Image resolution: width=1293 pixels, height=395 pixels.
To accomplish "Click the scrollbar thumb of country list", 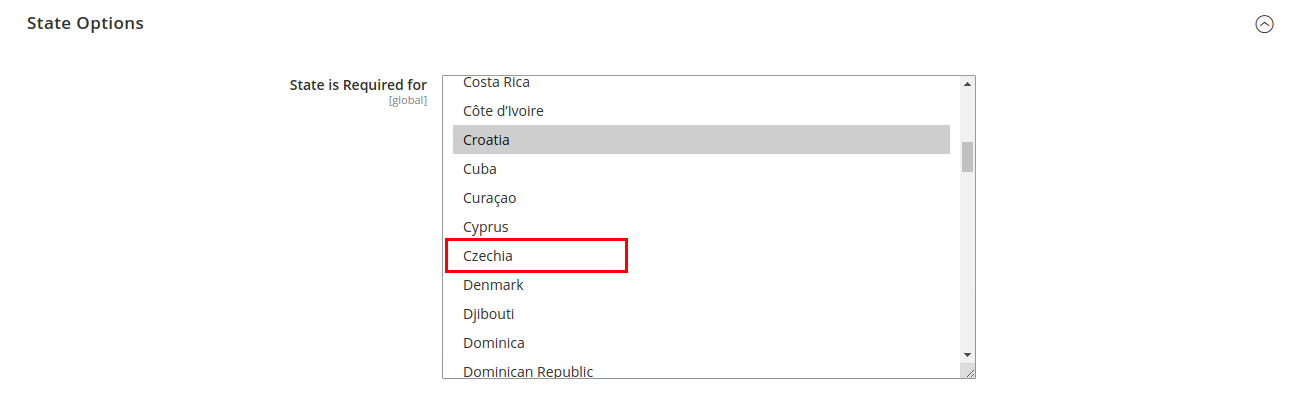I will point(967,157).
